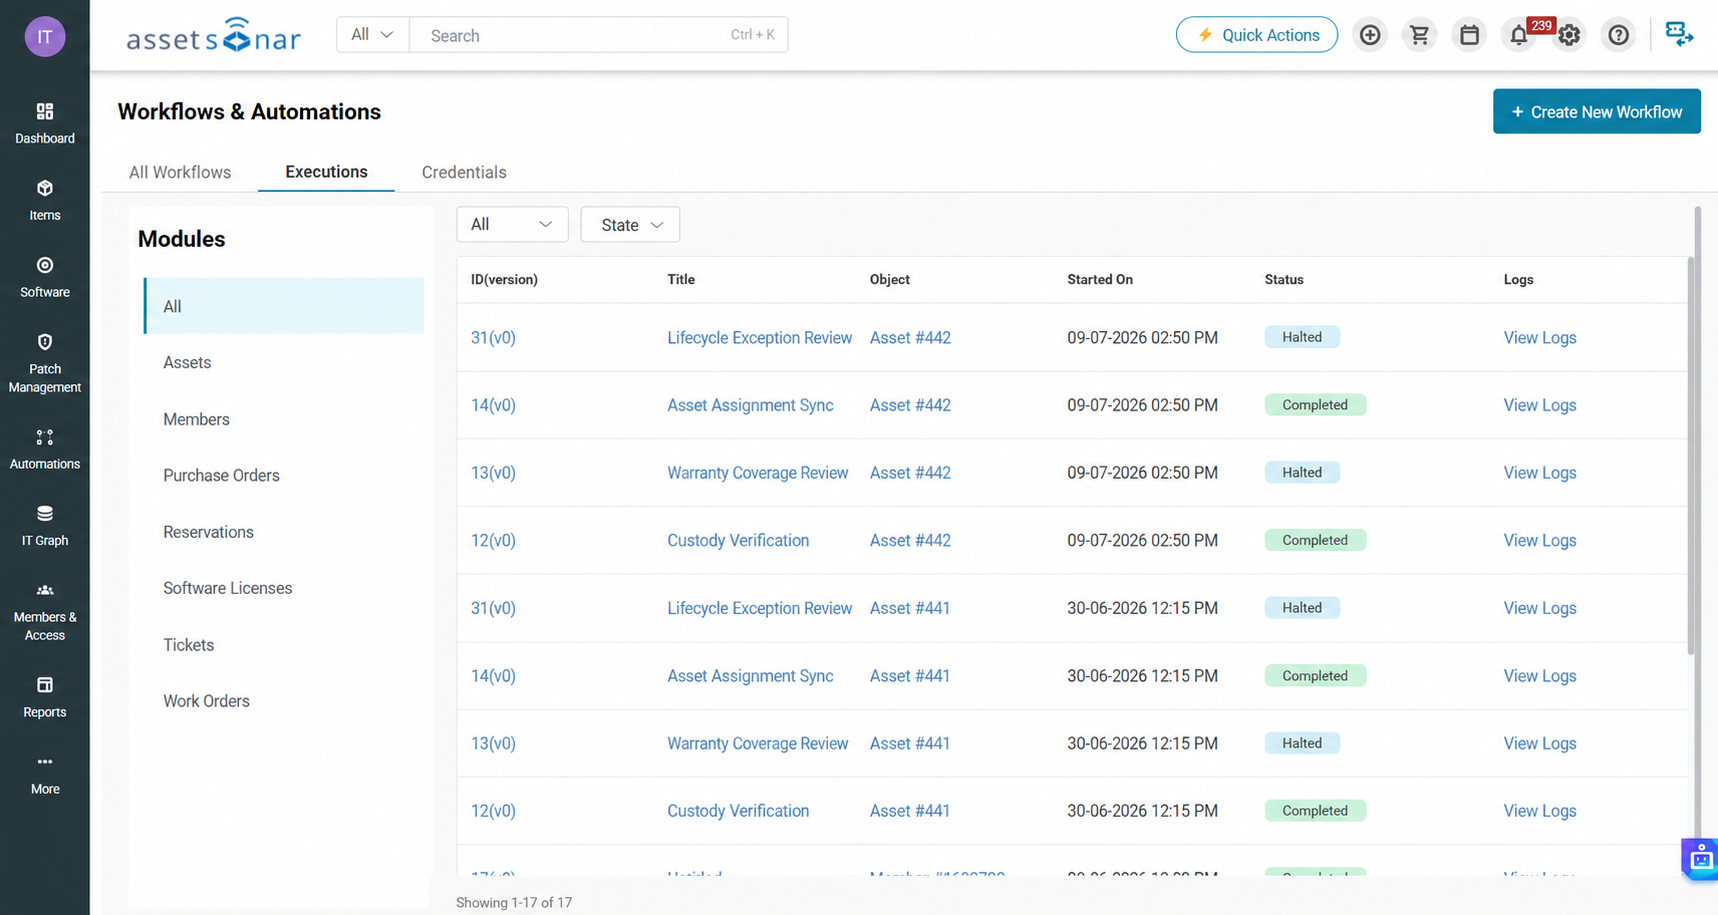
Task: View Logs for Custody Verification Asset #442
Action: 1539,540
